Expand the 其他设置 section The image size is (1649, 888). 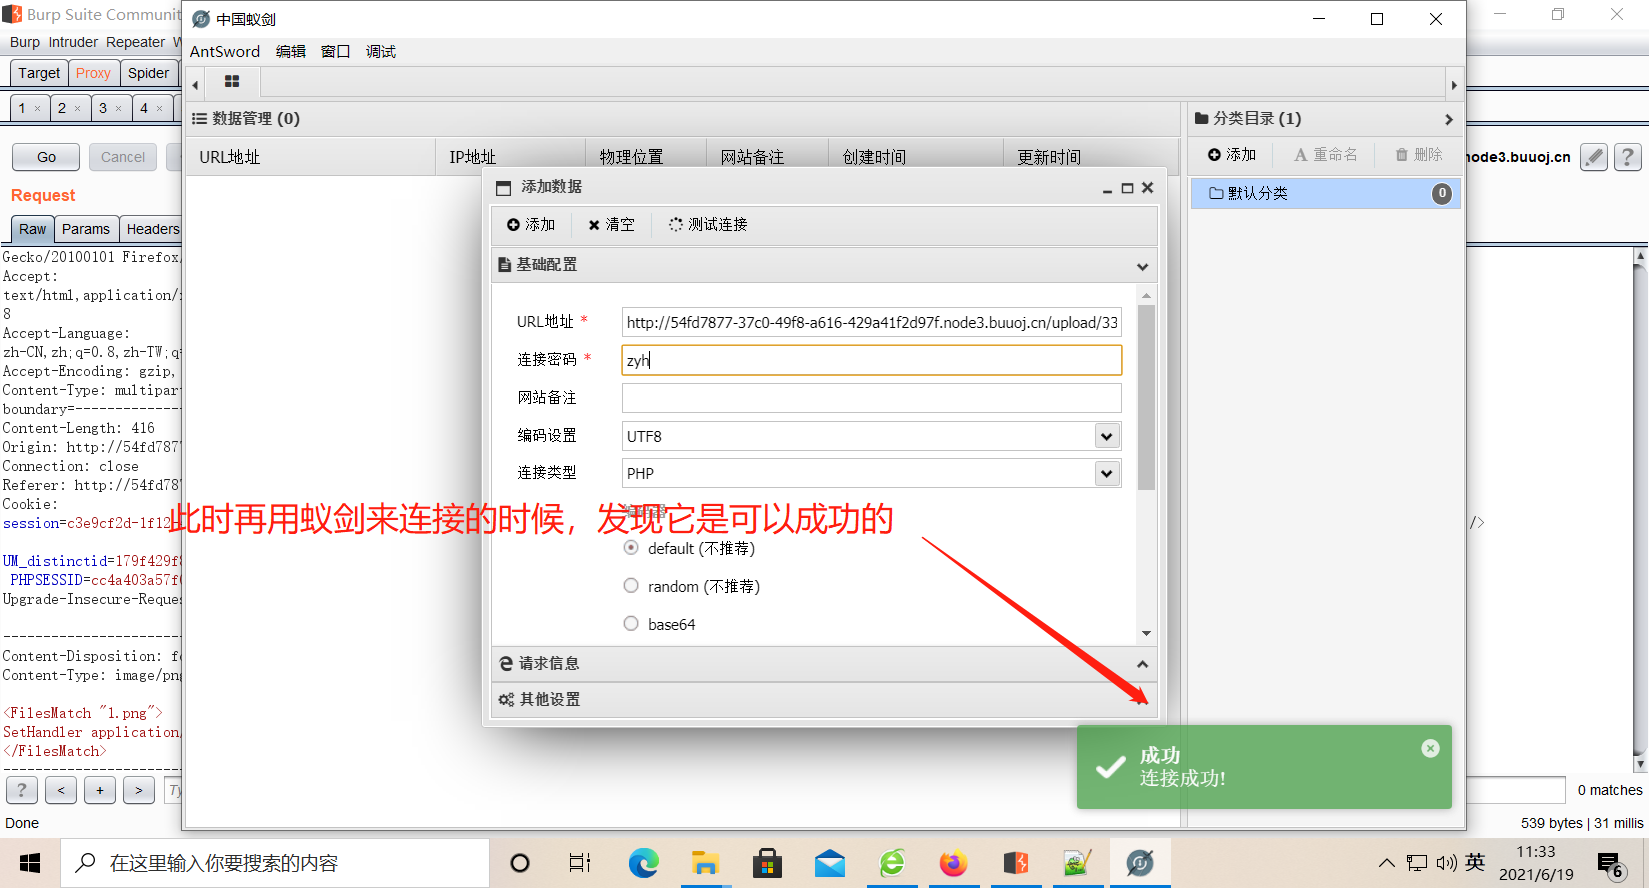click(824, 700)
